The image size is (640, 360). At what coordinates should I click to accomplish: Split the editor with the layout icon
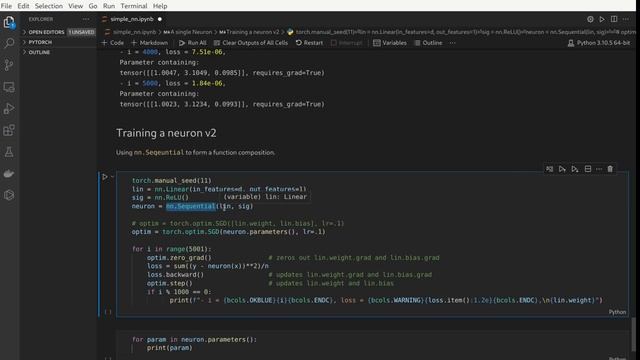pyautogui.click(x=614, y=19)
